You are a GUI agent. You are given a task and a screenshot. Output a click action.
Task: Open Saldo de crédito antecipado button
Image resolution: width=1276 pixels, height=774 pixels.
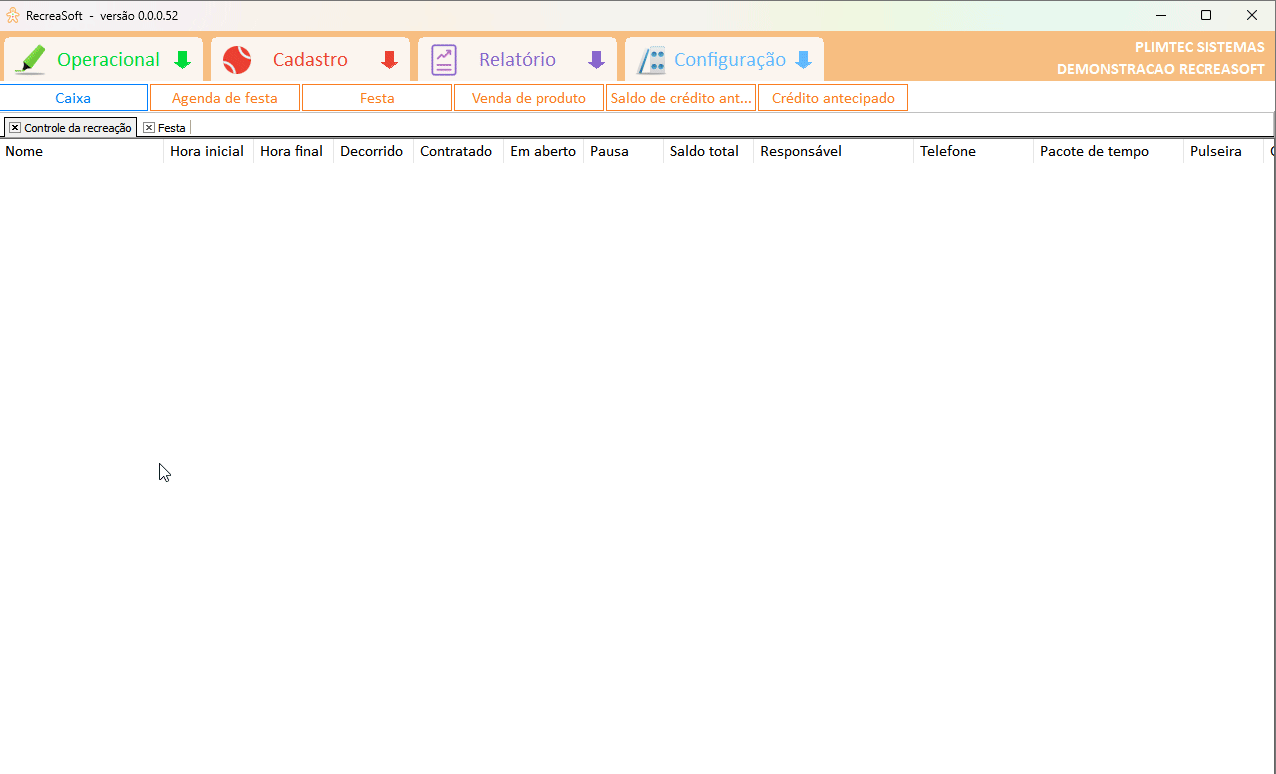tap(681, 98)
